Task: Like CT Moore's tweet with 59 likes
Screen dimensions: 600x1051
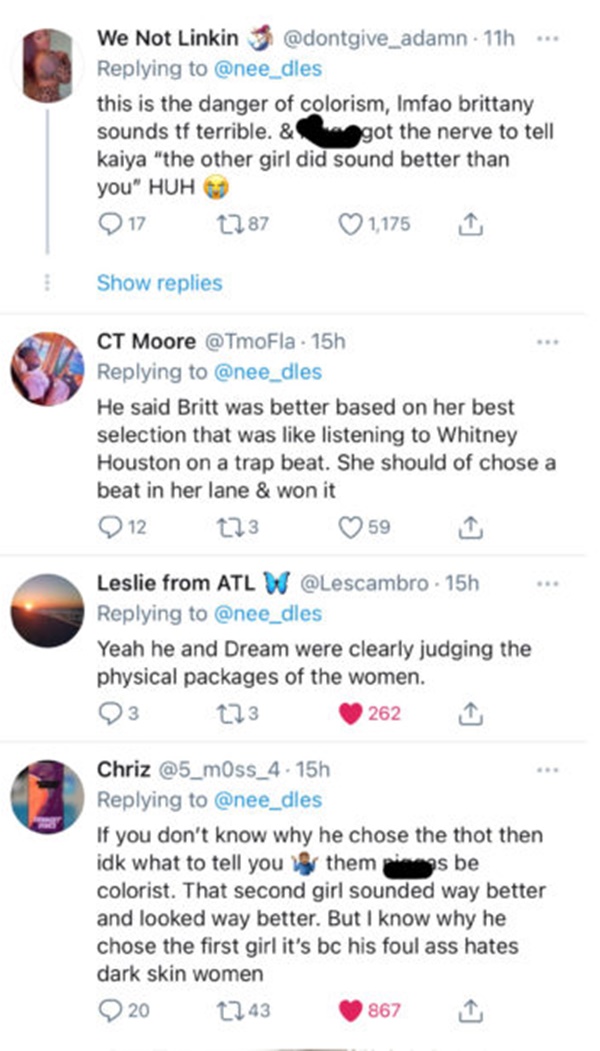Action: point(351,527)
